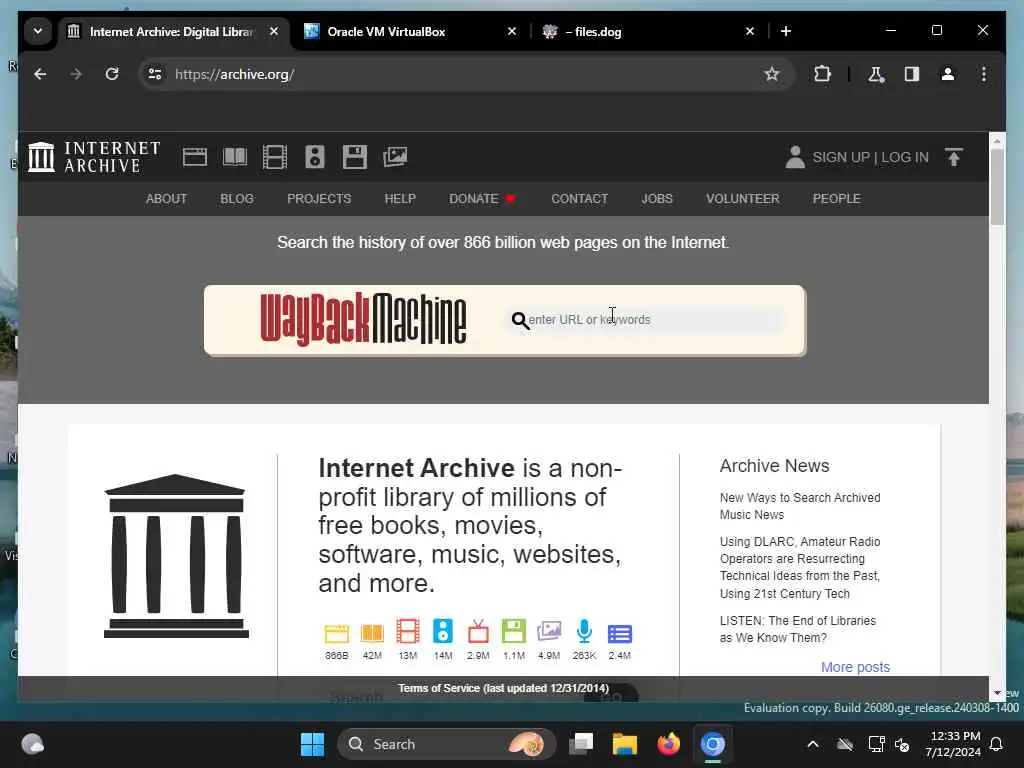Open Firefox from the taskbar
This screenshot has height=768, width=1024.
(x=669, y=744)
